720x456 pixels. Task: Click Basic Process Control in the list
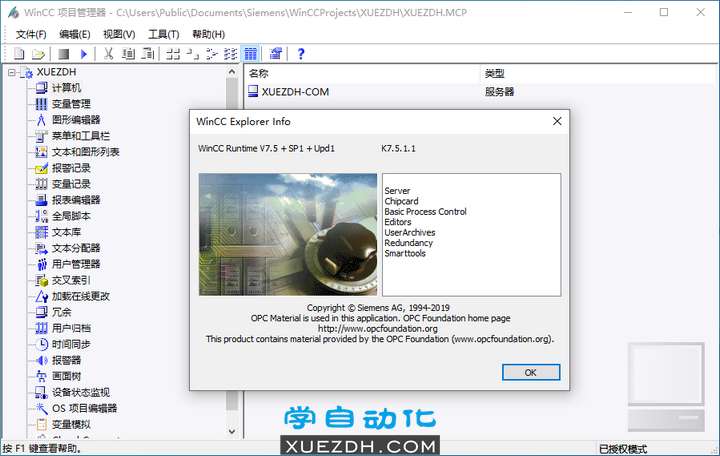(425, 212)
